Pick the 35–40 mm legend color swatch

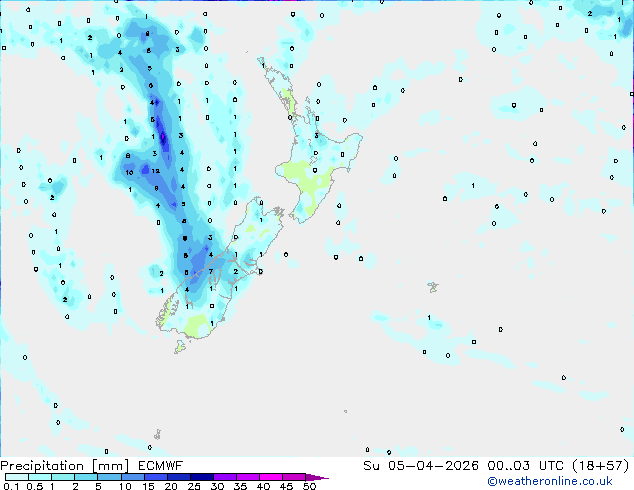click(x=248, y=477)
